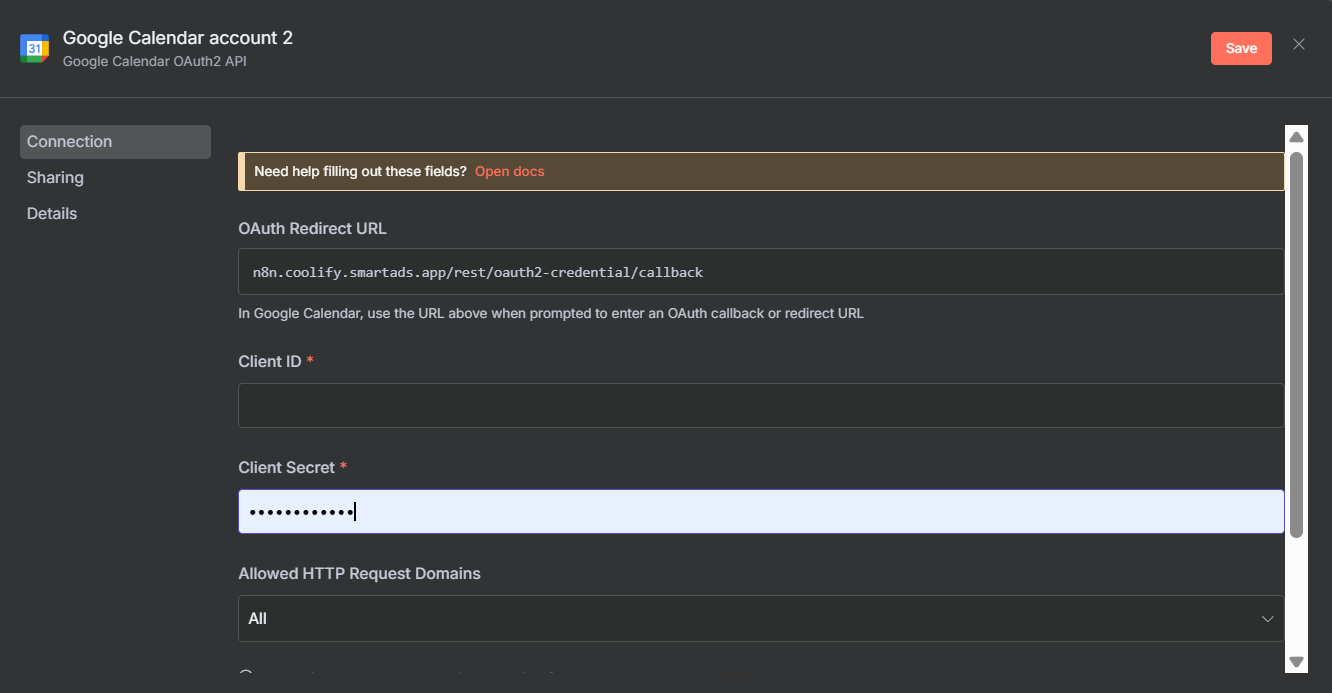The width and height of the screenshot is (1332, 693).
Task: Click the Google Calendar OAuth2 API subtitle
Action: tap(154, 61)
